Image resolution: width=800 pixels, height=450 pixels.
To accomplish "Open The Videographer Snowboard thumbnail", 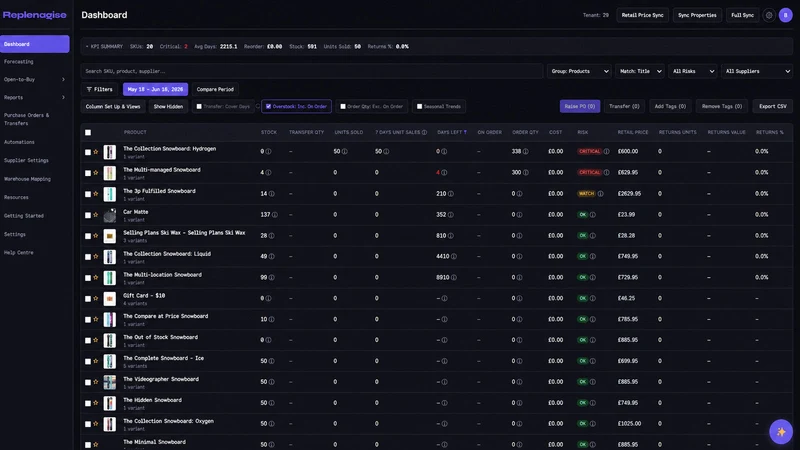I will [109, 382].
